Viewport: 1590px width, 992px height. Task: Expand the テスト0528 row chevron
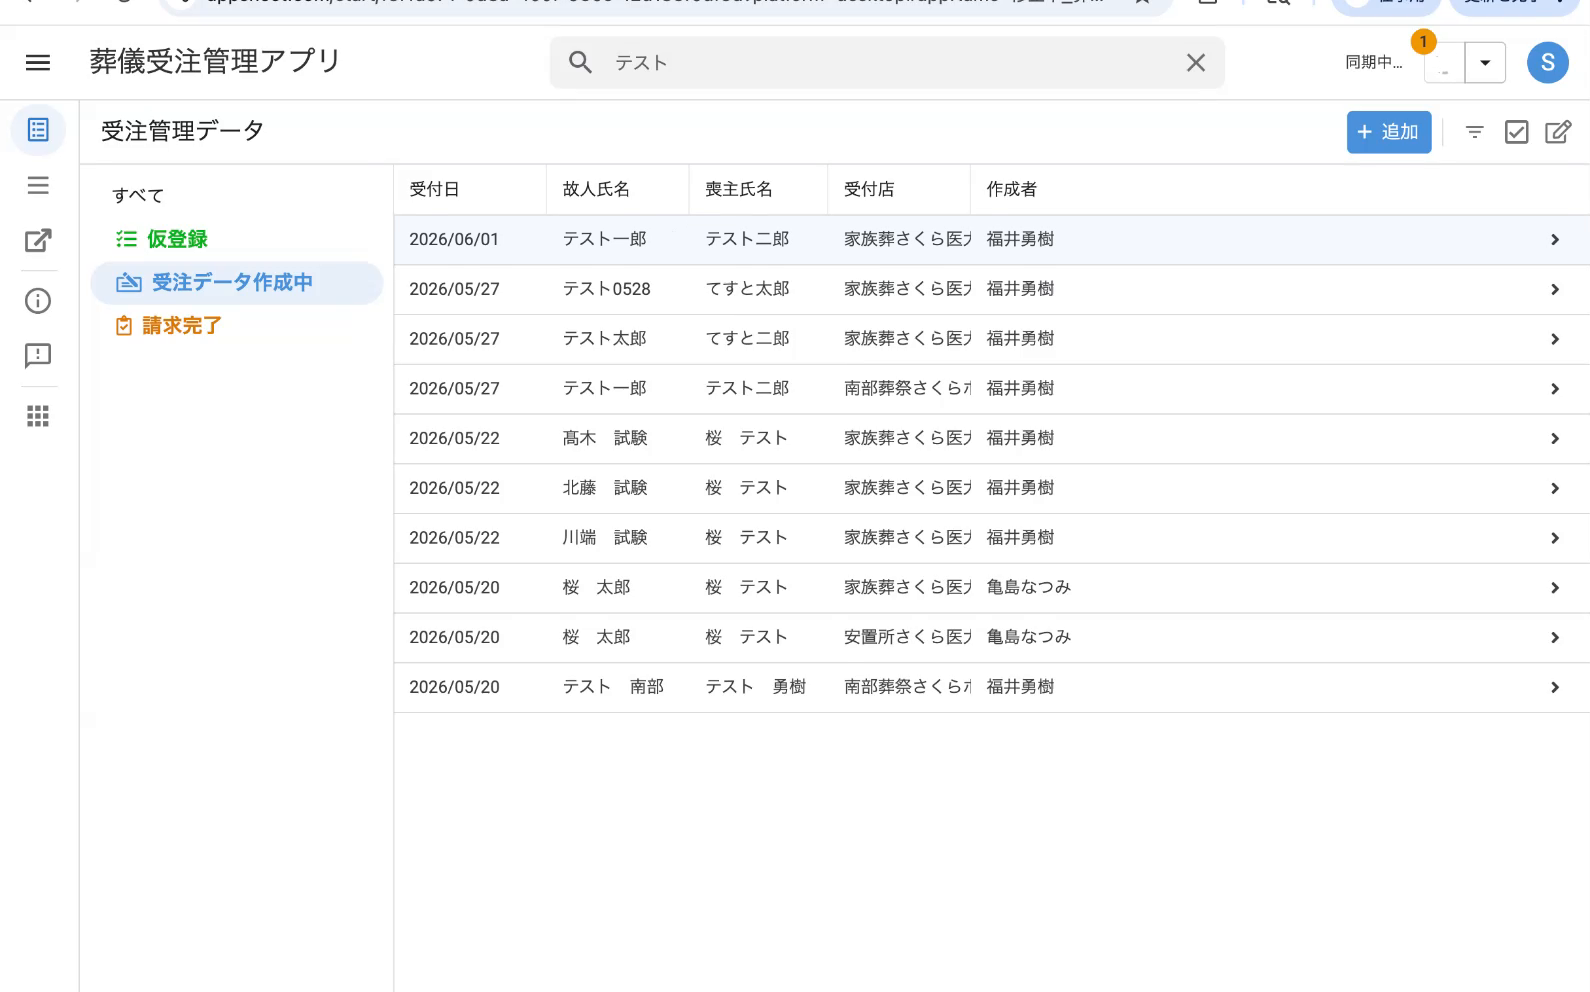(1555, 290)
